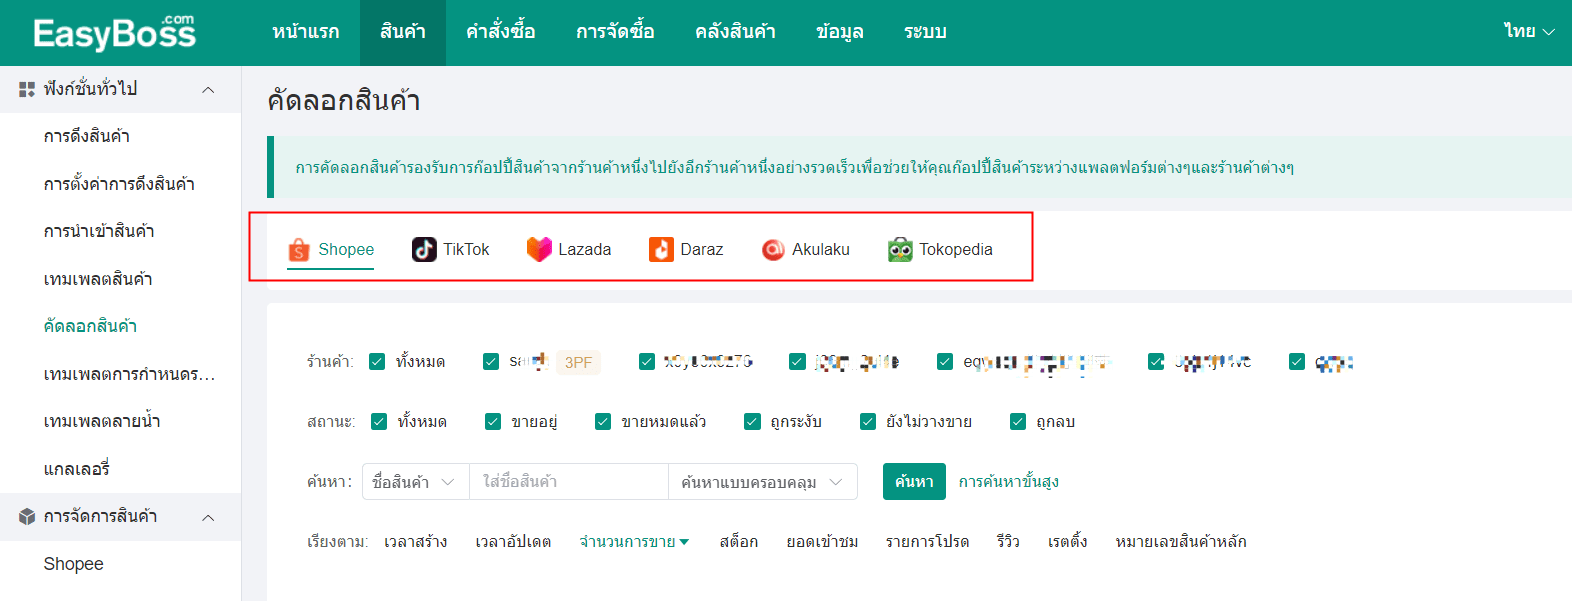This screenshot has height=601, width=1572.
Task: Uncheck the ขายหมดแล้ว status checkbox
Action: point(603,422)
